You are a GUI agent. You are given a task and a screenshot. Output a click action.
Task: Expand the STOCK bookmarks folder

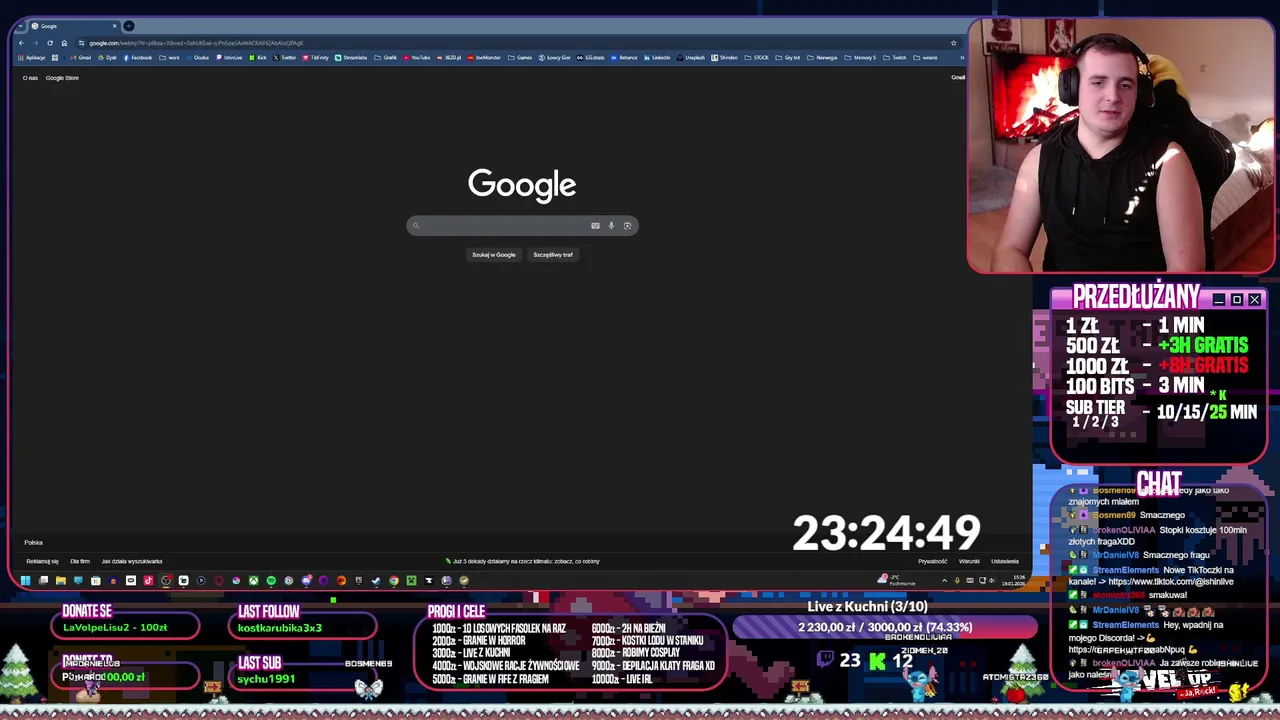tap(756, 58)
